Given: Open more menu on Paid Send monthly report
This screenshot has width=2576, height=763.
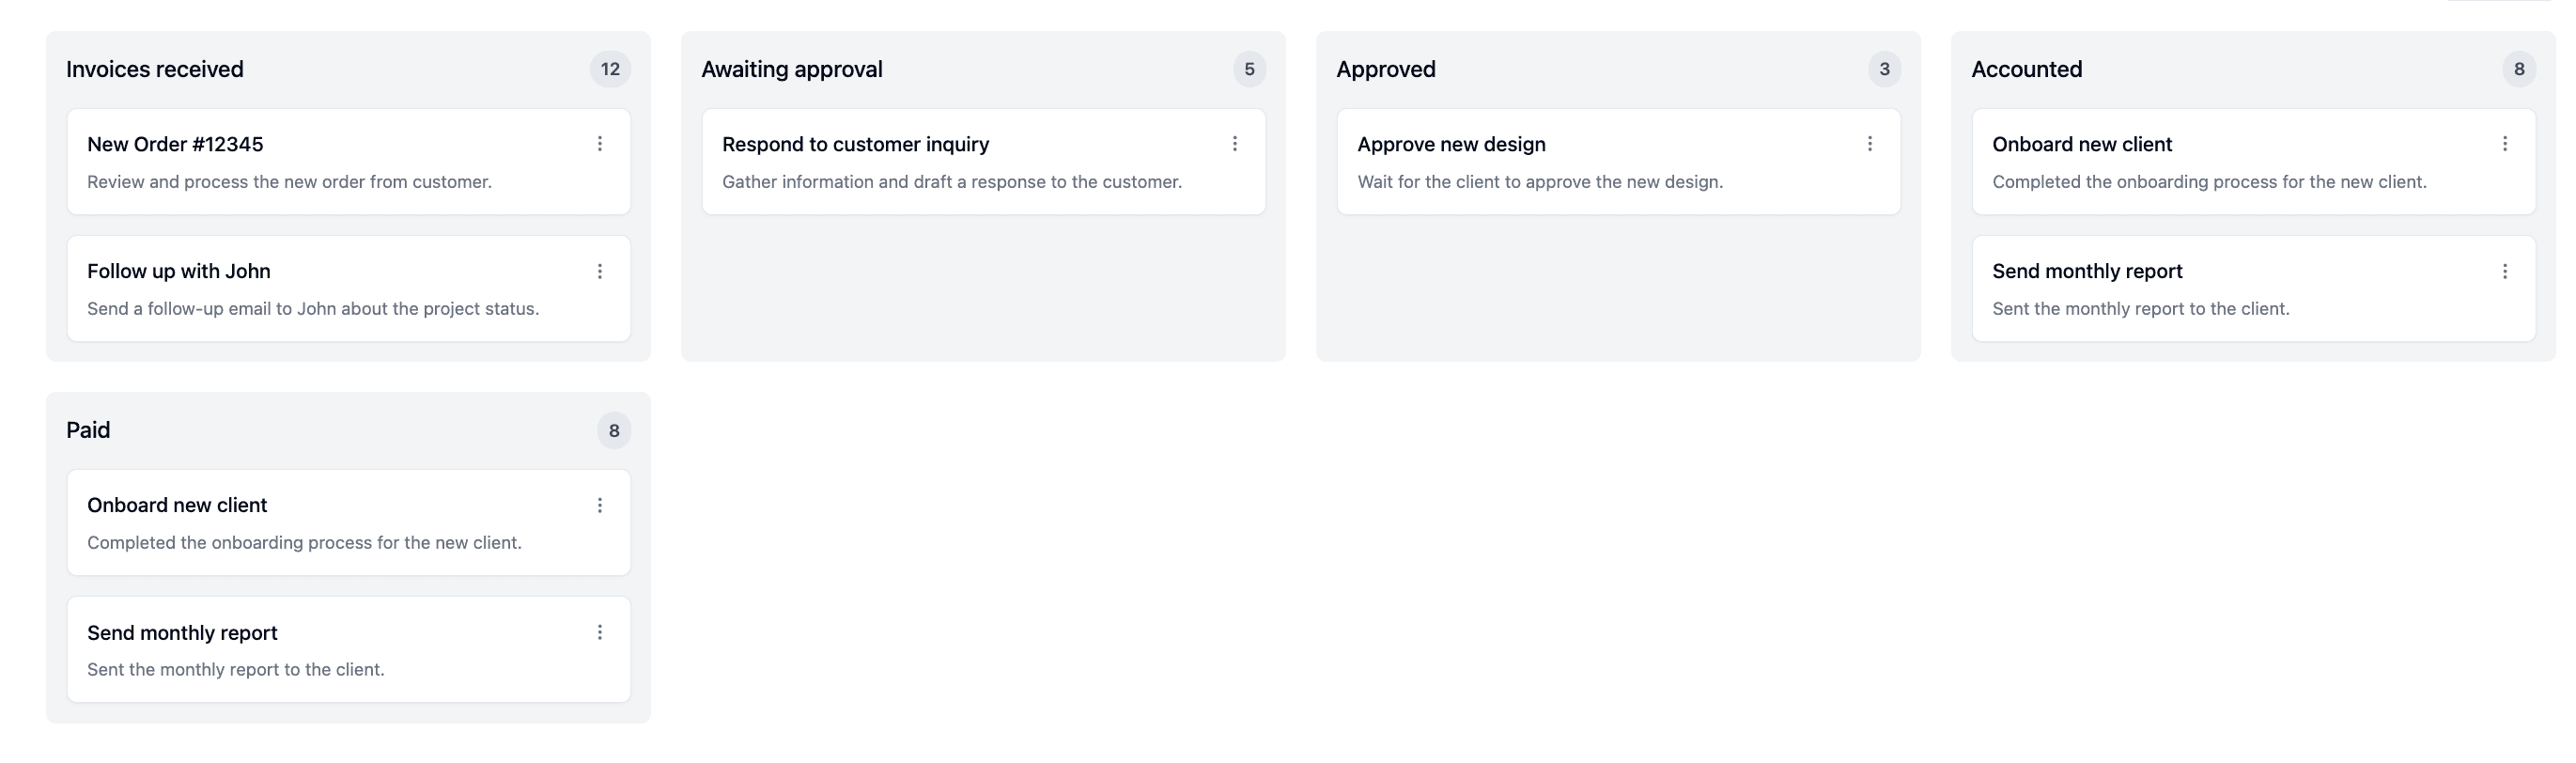Looking at the screenshot, I should [600, 632].
